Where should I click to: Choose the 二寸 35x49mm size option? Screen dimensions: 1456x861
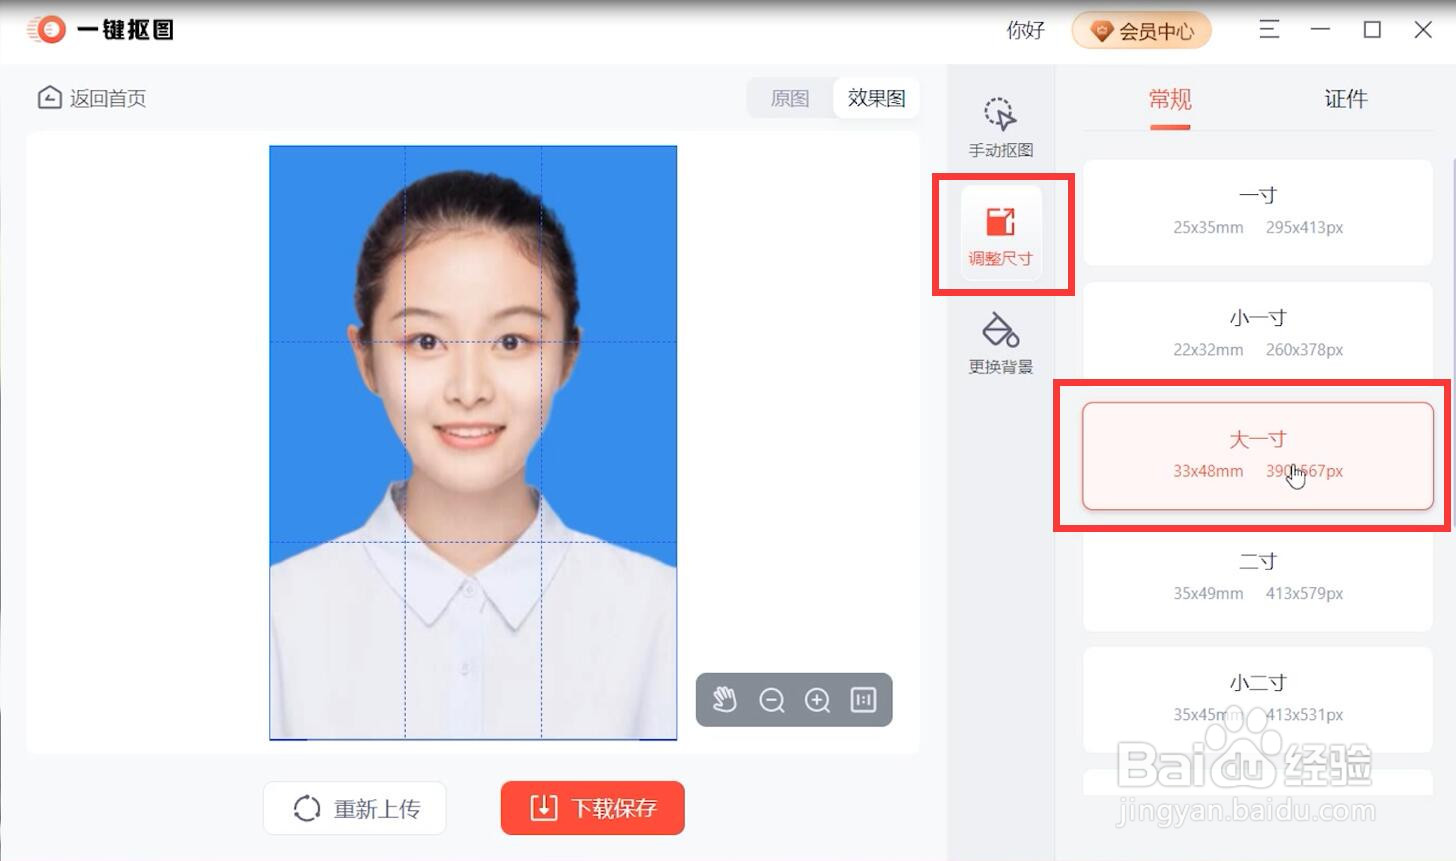tap(1256, 577)
